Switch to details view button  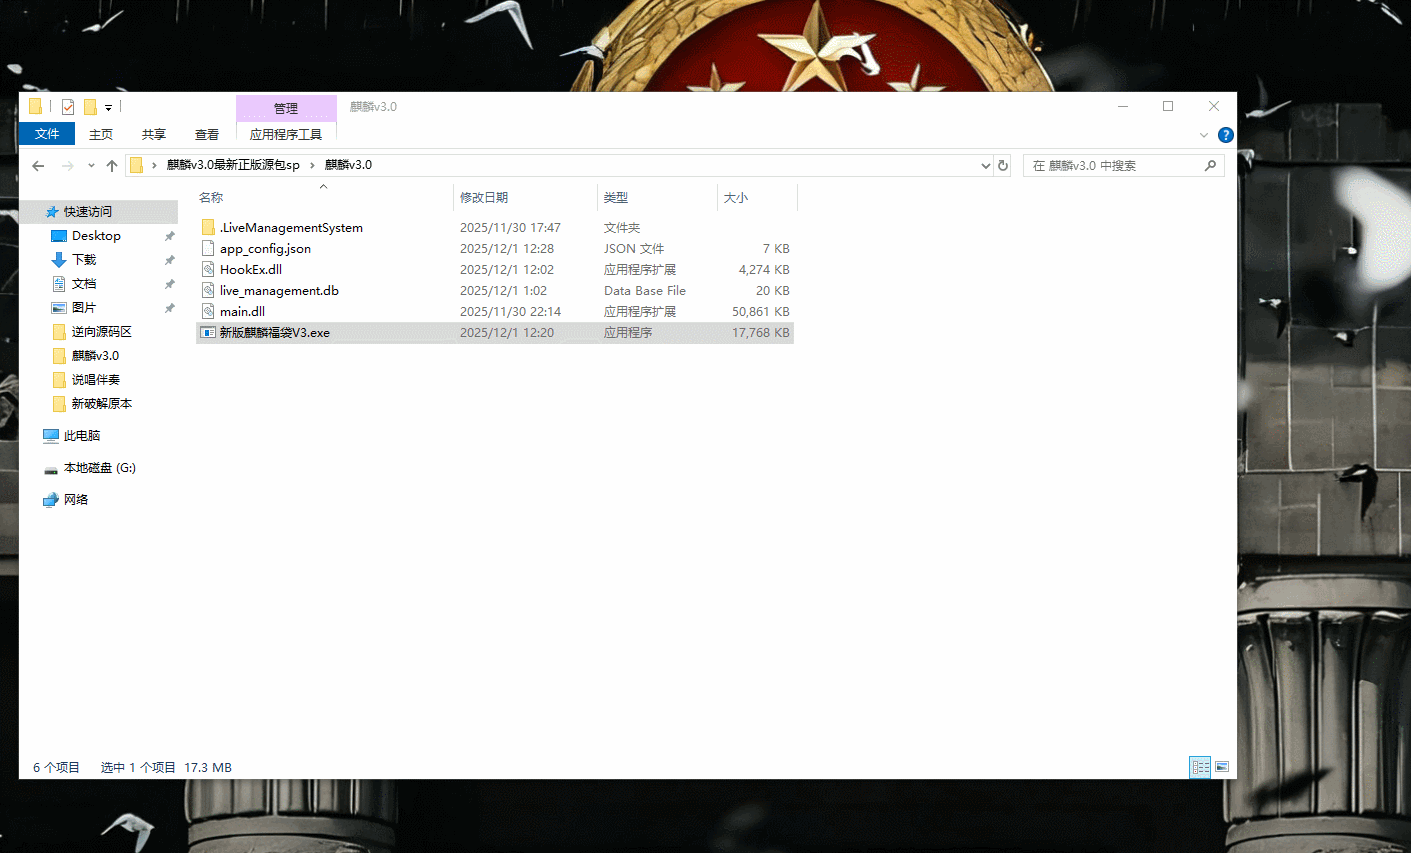click(x=1200, y=767)
